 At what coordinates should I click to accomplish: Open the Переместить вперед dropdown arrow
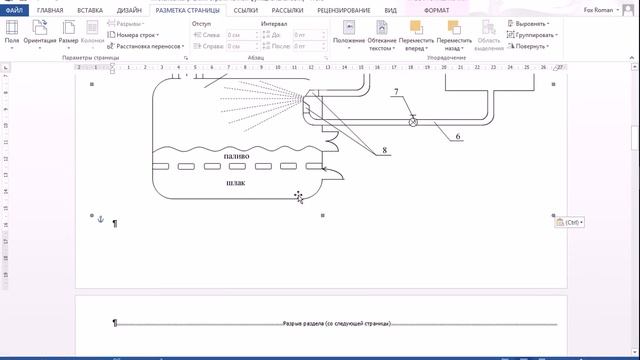[x=427, y=49]
